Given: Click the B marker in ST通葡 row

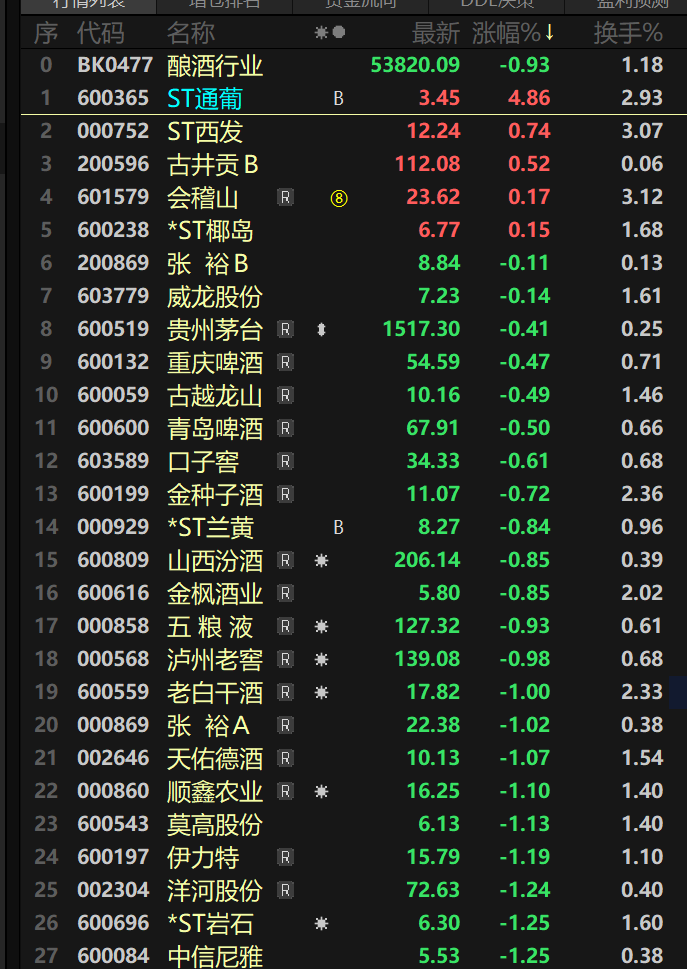Looking at the screenshot, I should pyautogui.click(x=339, y=99).
